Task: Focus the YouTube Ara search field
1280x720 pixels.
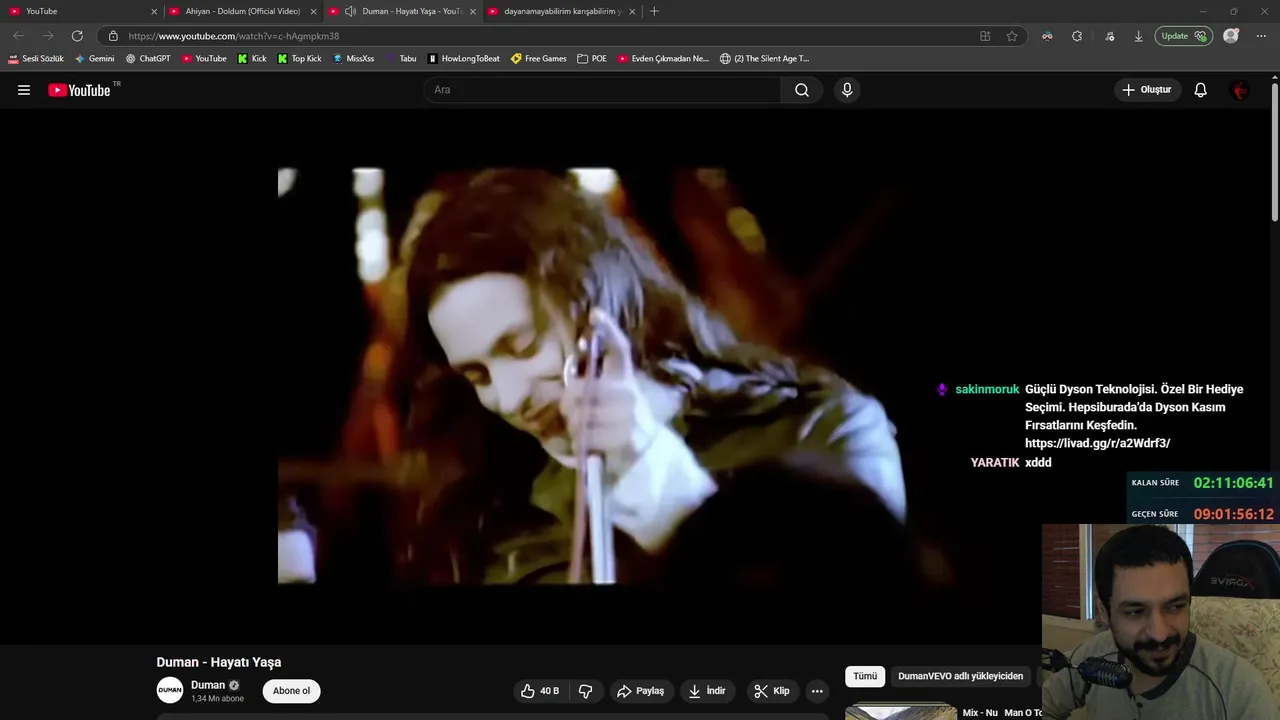Action: coord(603,90)
